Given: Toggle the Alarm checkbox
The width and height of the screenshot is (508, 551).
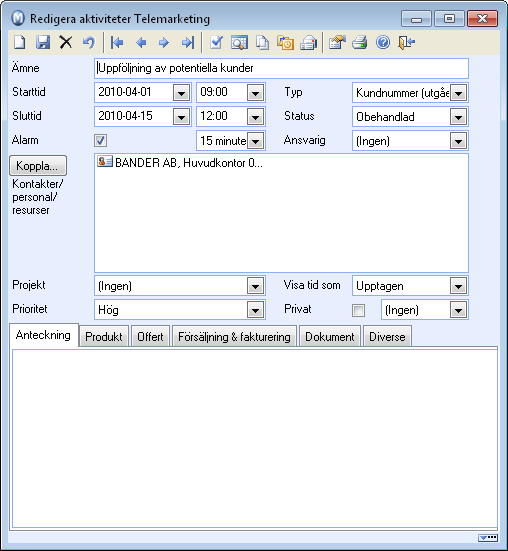Looking at the screenshot, I should tap(100, 141).
